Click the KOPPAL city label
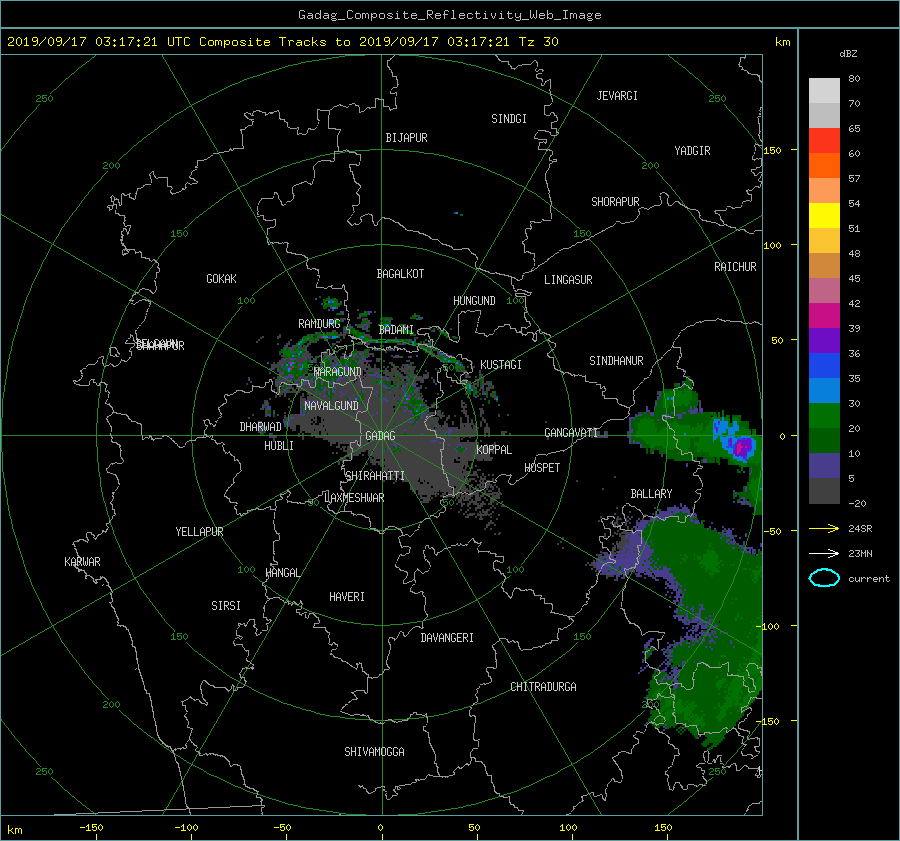 tap(494, 450)
